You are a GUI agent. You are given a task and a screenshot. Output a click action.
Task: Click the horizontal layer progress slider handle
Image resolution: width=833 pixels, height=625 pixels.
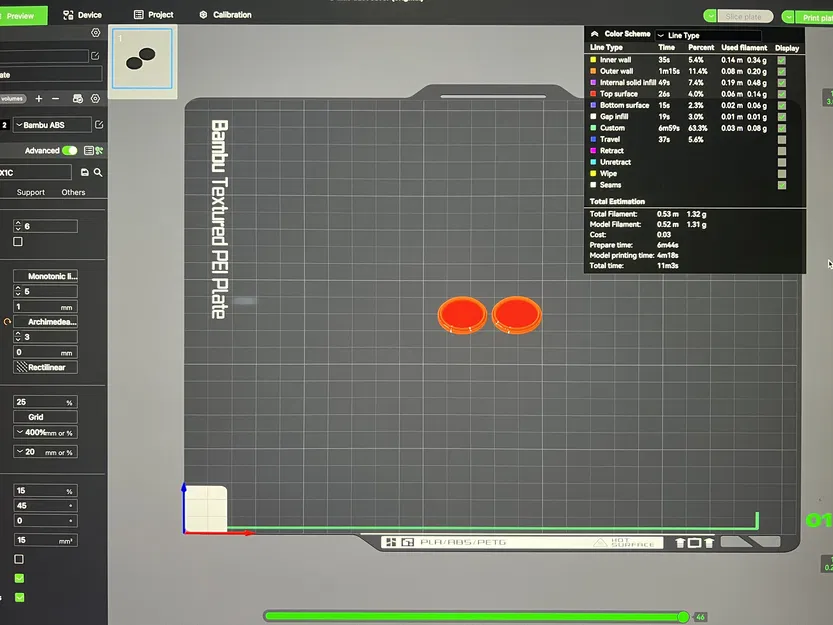(683, 616)
